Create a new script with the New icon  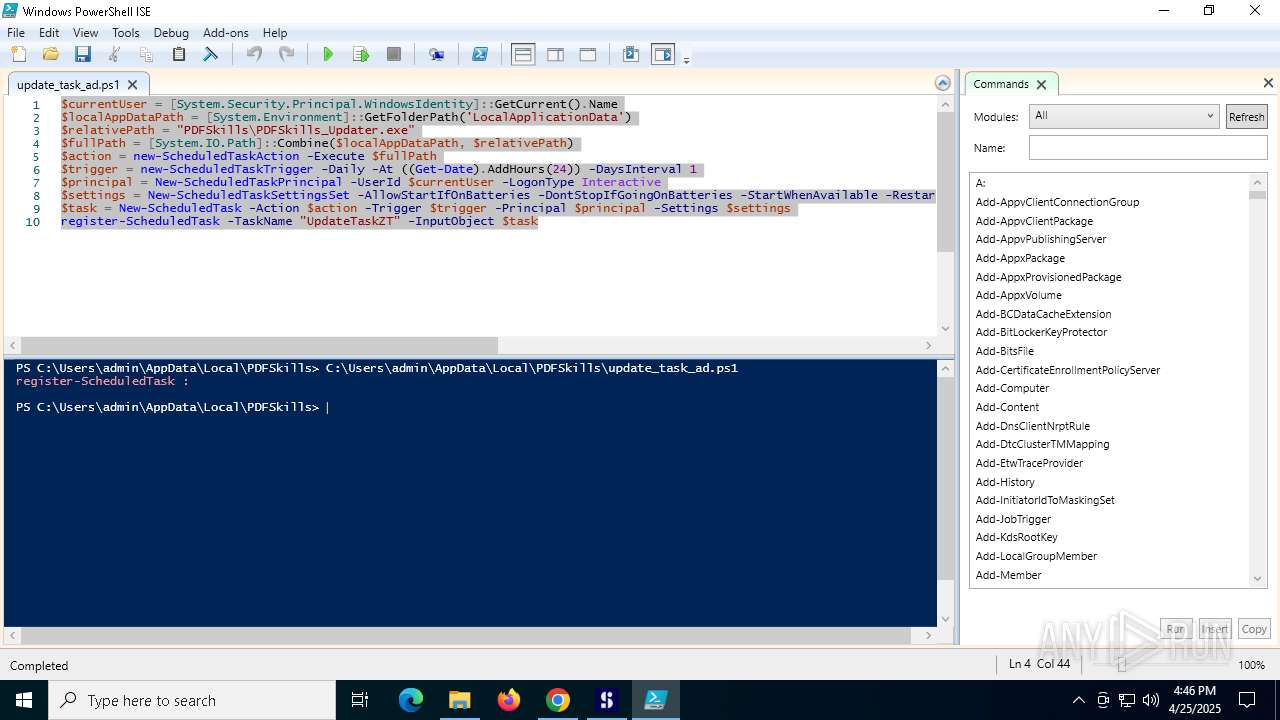pyautogui.click(x=18, y=54)
